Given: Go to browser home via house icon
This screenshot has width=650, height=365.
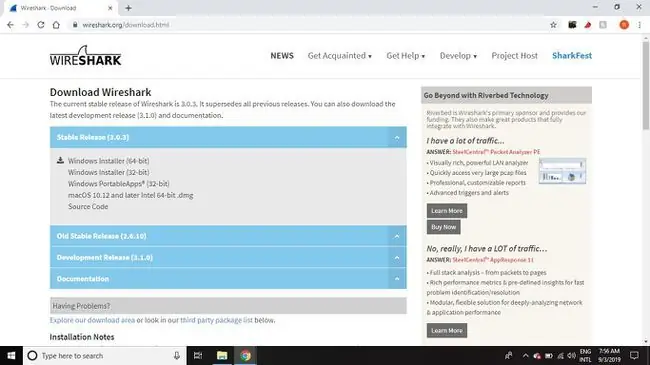Looking at the screenshot, I should pyautogui.click(x=56, y=25).
